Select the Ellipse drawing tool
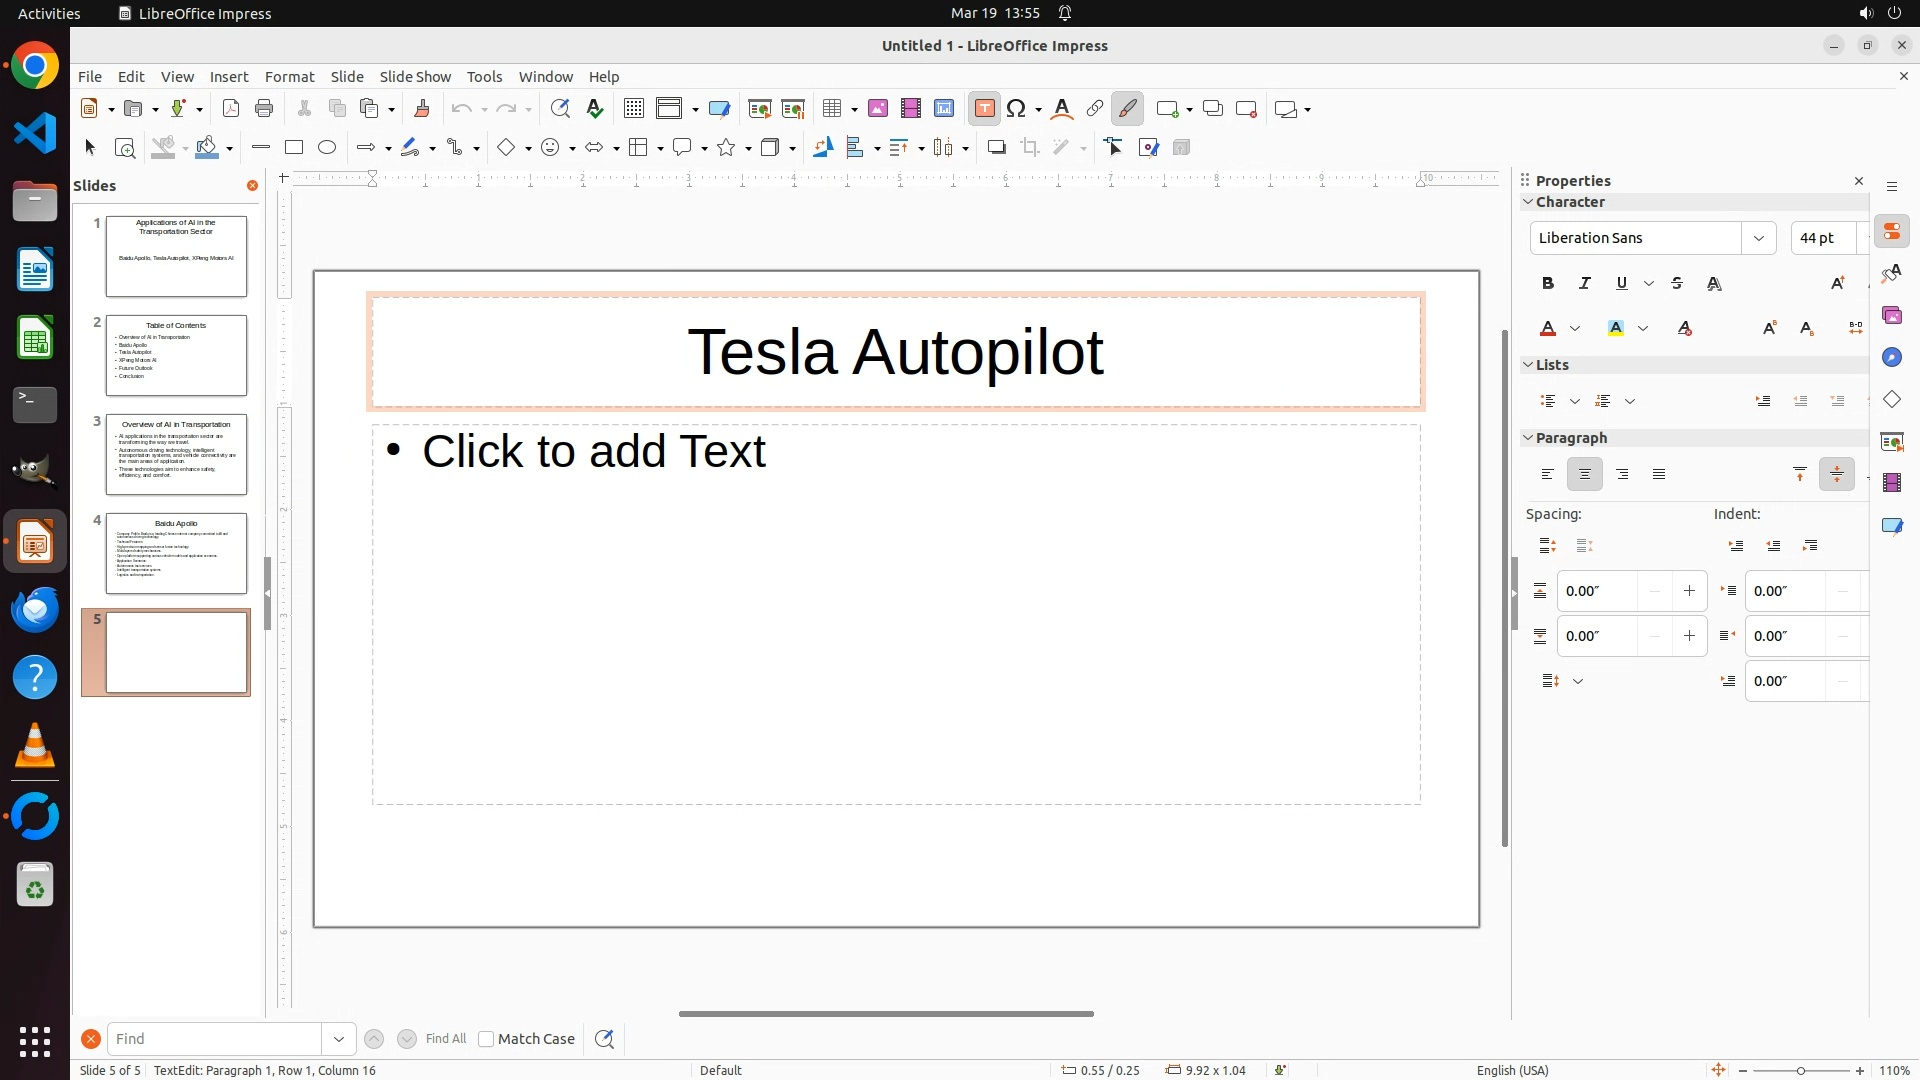This screenshot has width=1920, height=1080. coord(327,148)
